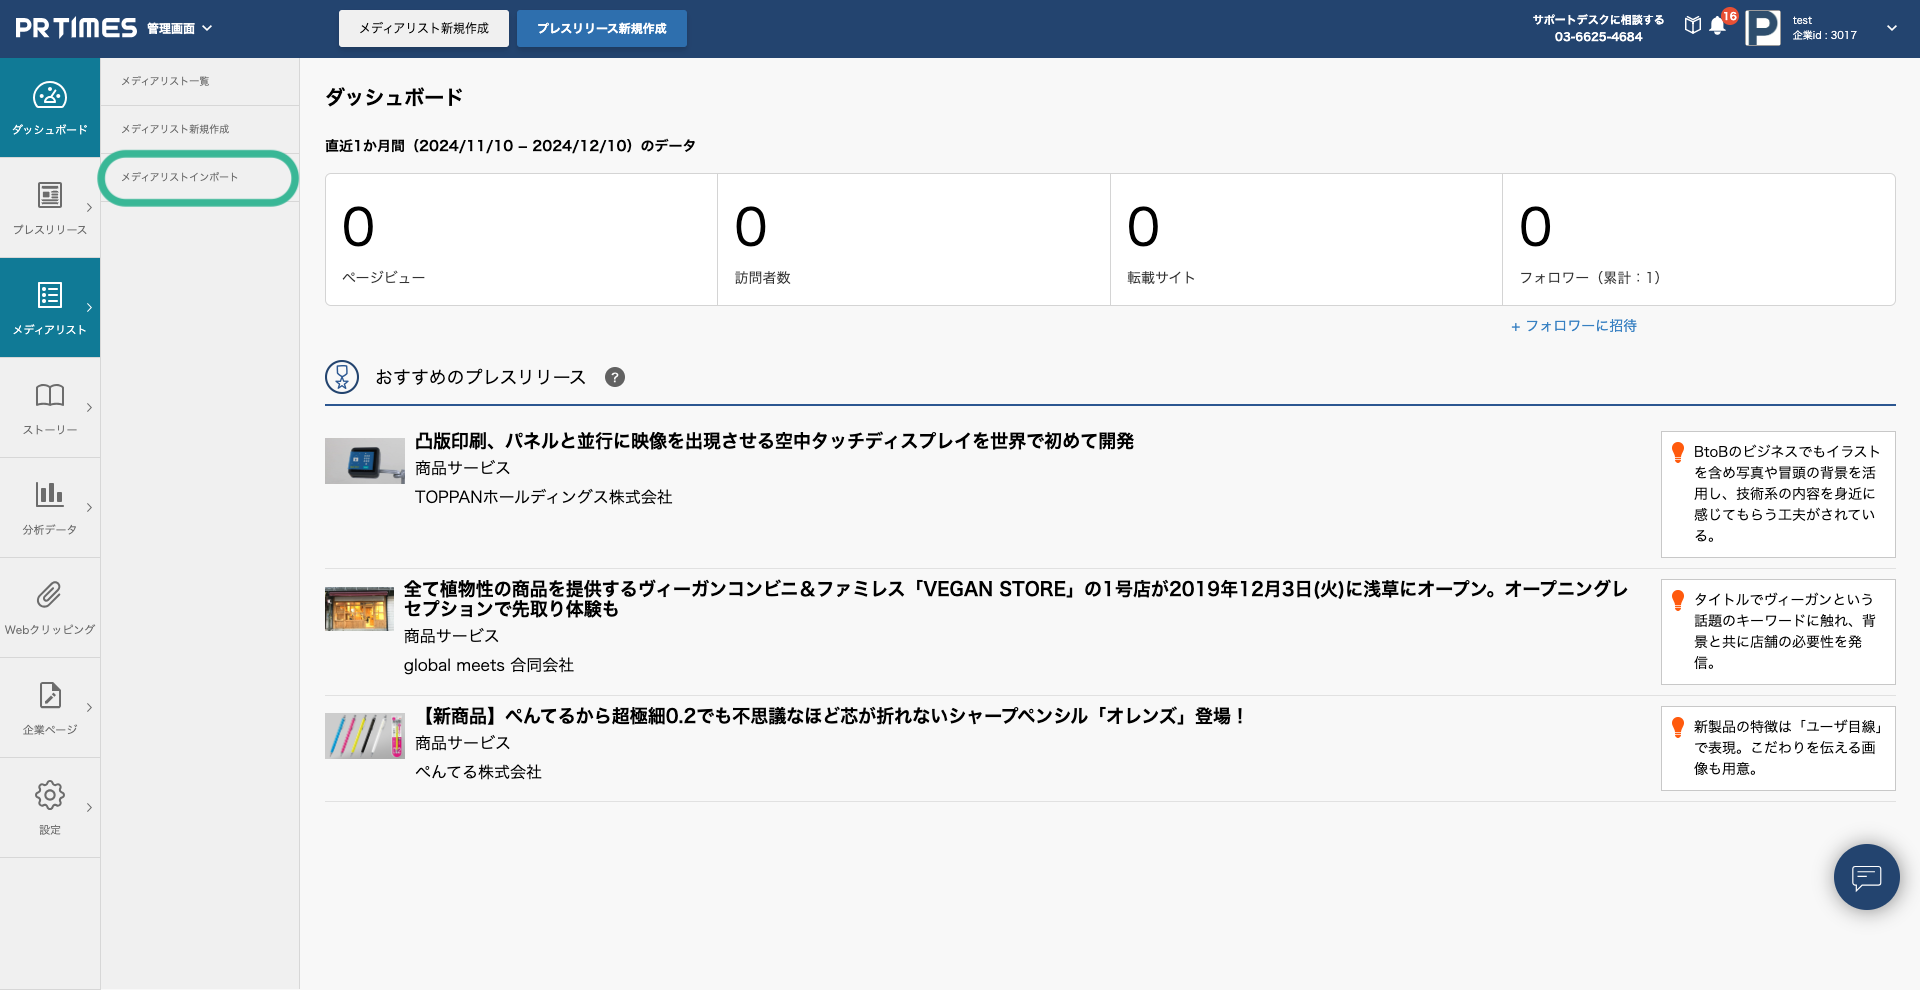Choose メディアリスト新規作成 in the submenu
This screenshot has height=990, width=1920.
pos(175,129)
